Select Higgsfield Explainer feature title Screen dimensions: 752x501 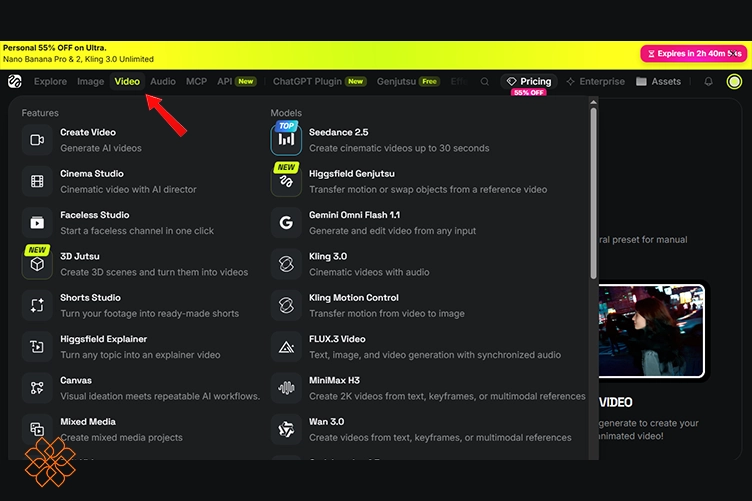click(x=103, y=339)
